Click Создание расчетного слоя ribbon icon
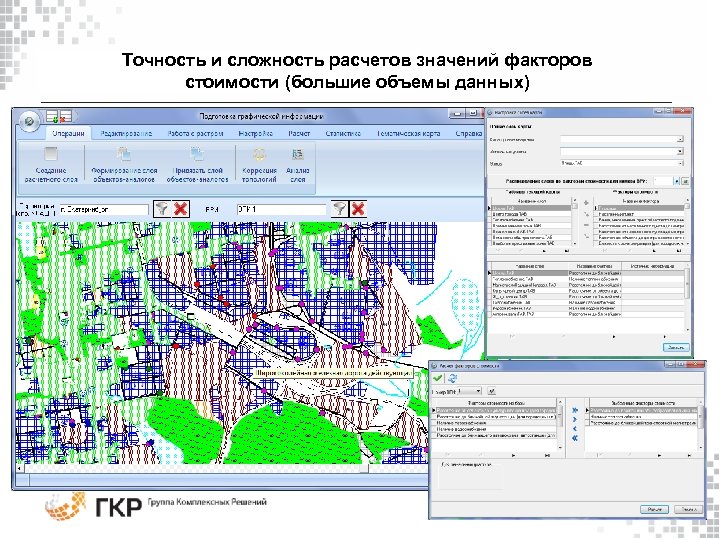Viewport: 720px width, 540px height. pos(51,153)
